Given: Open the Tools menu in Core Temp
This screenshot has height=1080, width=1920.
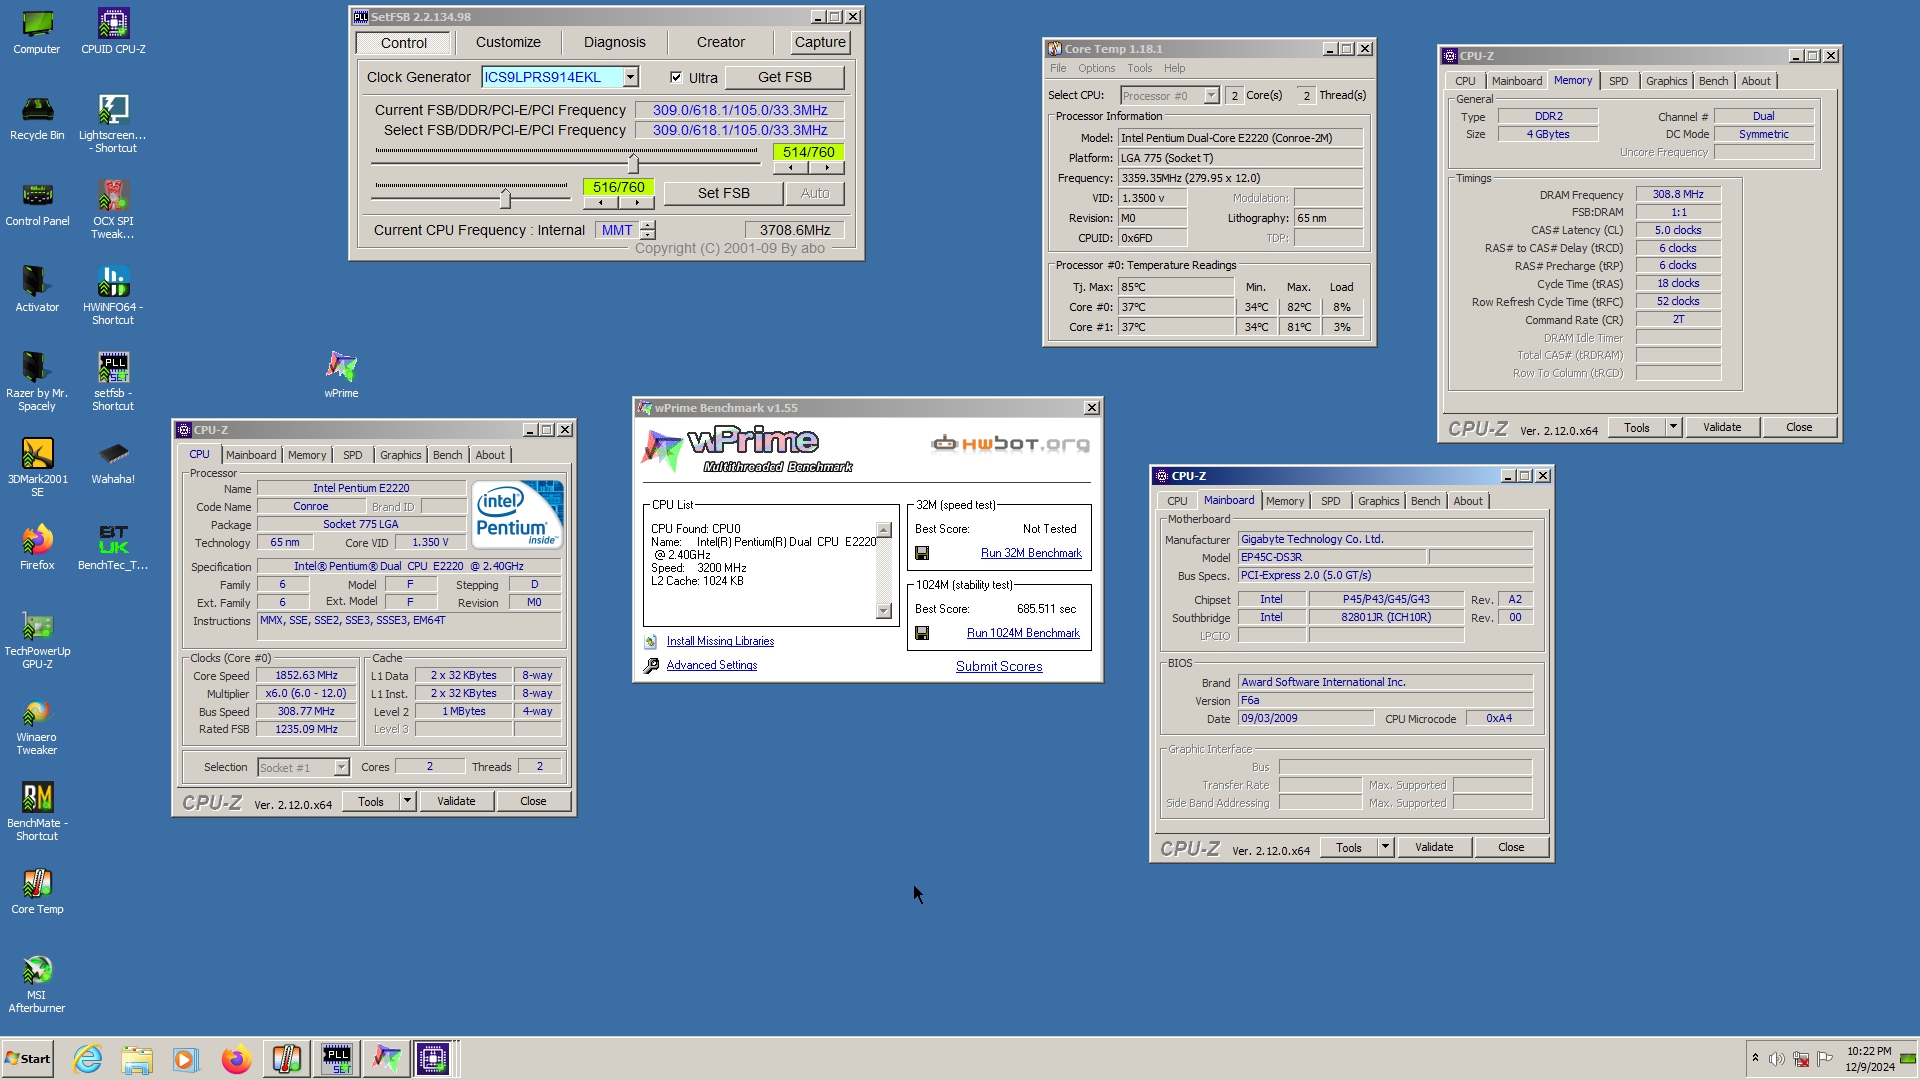Looking at the screenshot, I should [x=1139, y=68].
